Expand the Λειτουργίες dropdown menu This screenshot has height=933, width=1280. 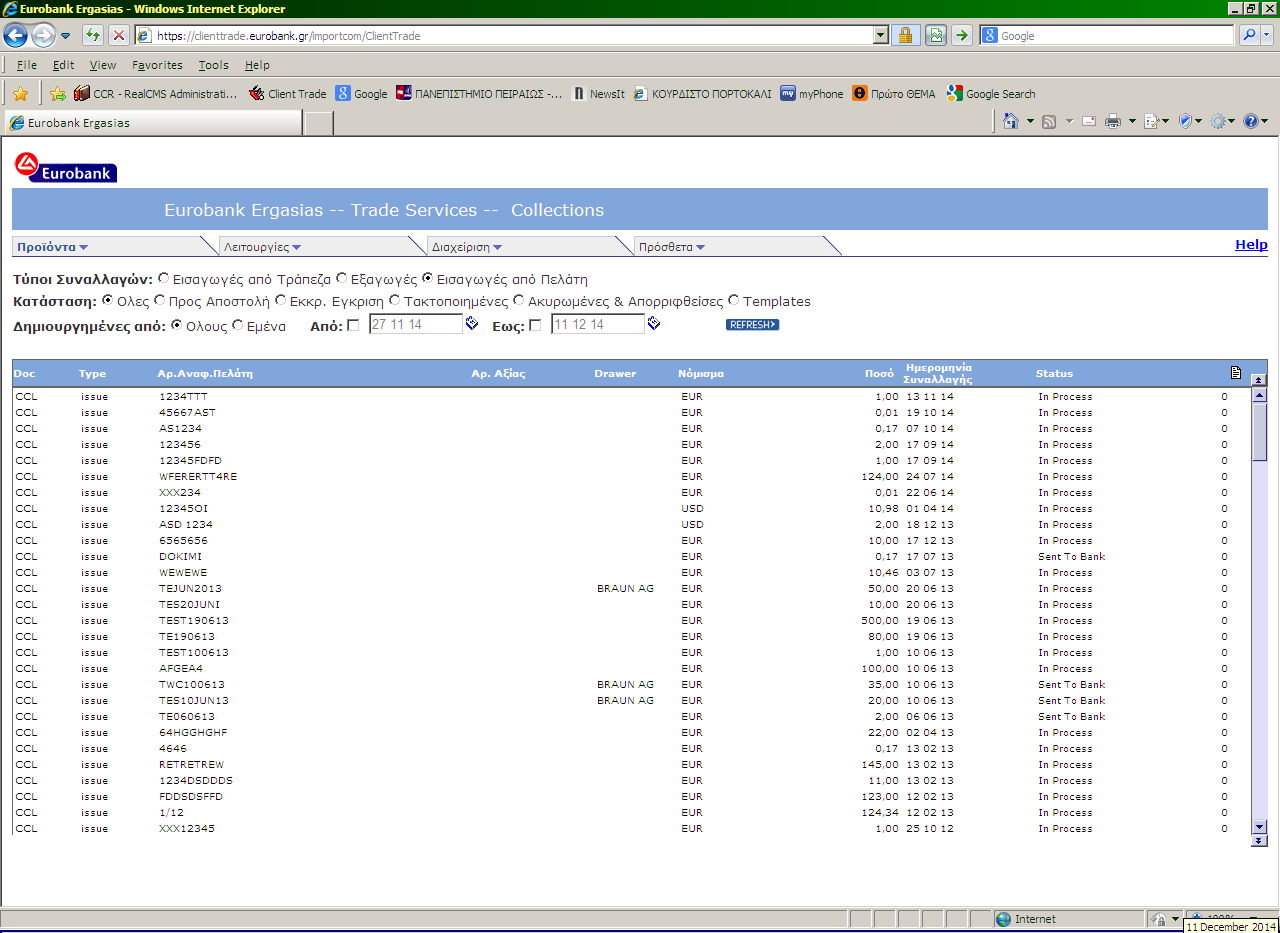click(262, 246)
